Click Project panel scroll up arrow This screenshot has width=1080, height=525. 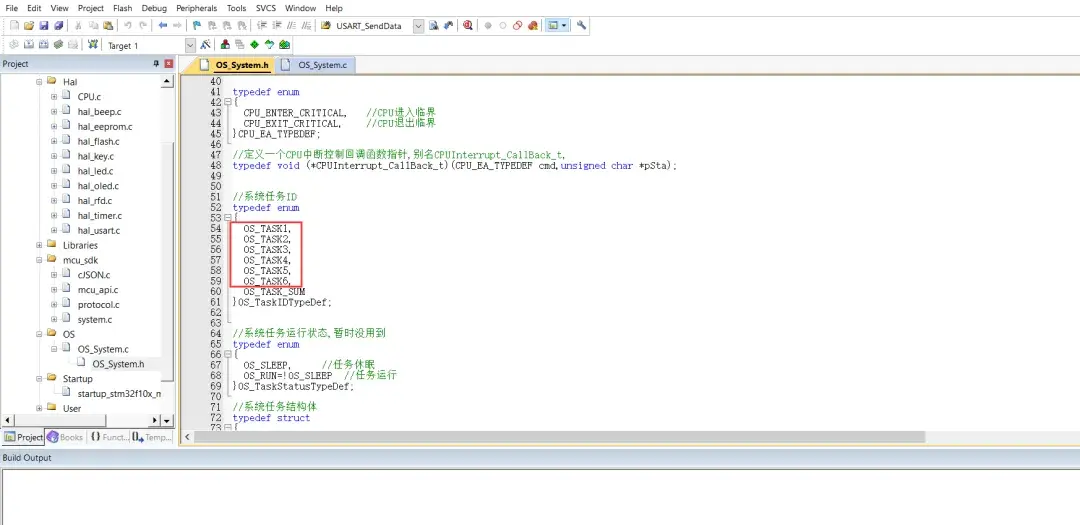(167, 81)
